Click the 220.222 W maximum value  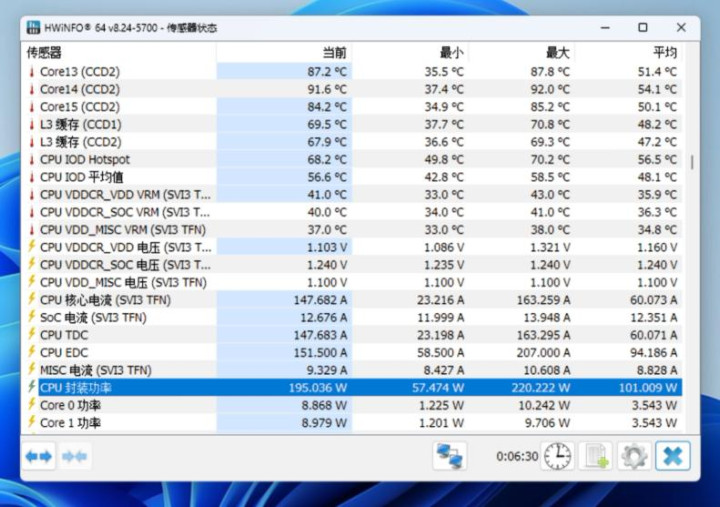coord(541,388)
